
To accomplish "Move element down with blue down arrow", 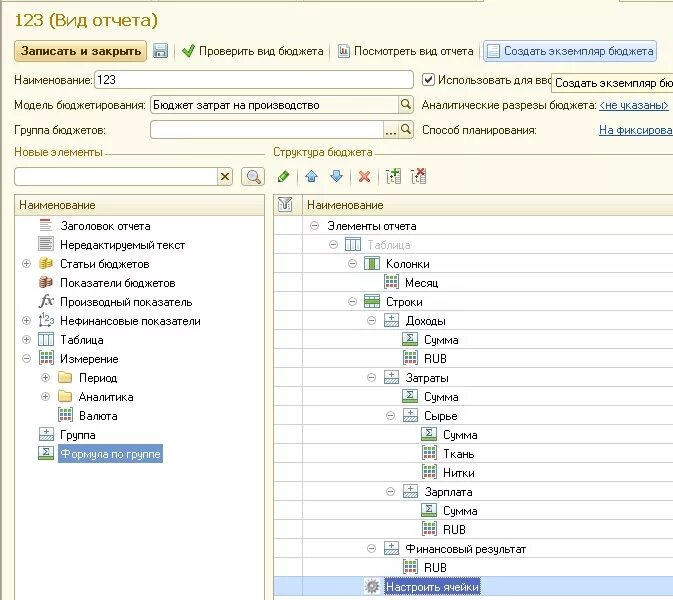I will click(336, 176).
